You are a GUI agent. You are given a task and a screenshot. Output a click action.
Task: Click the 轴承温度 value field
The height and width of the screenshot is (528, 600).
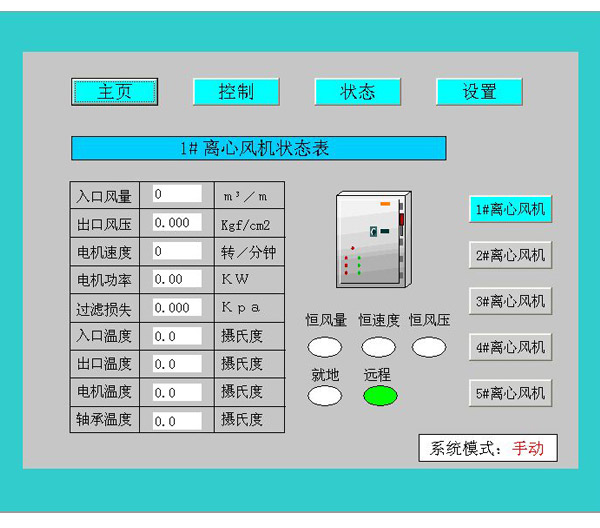pyautogui.click(x=177, y=421)
